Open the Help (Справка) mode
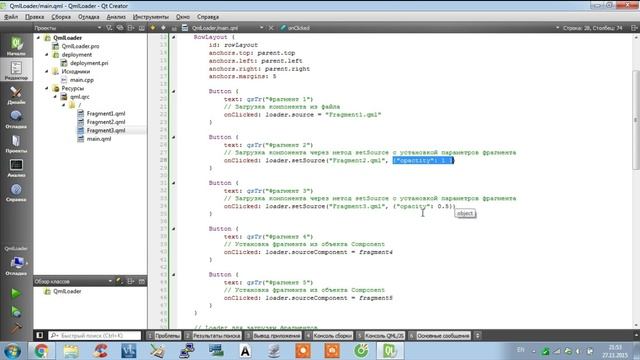The height and width of the screenshot is (360, 640). [x=16, y=192]
